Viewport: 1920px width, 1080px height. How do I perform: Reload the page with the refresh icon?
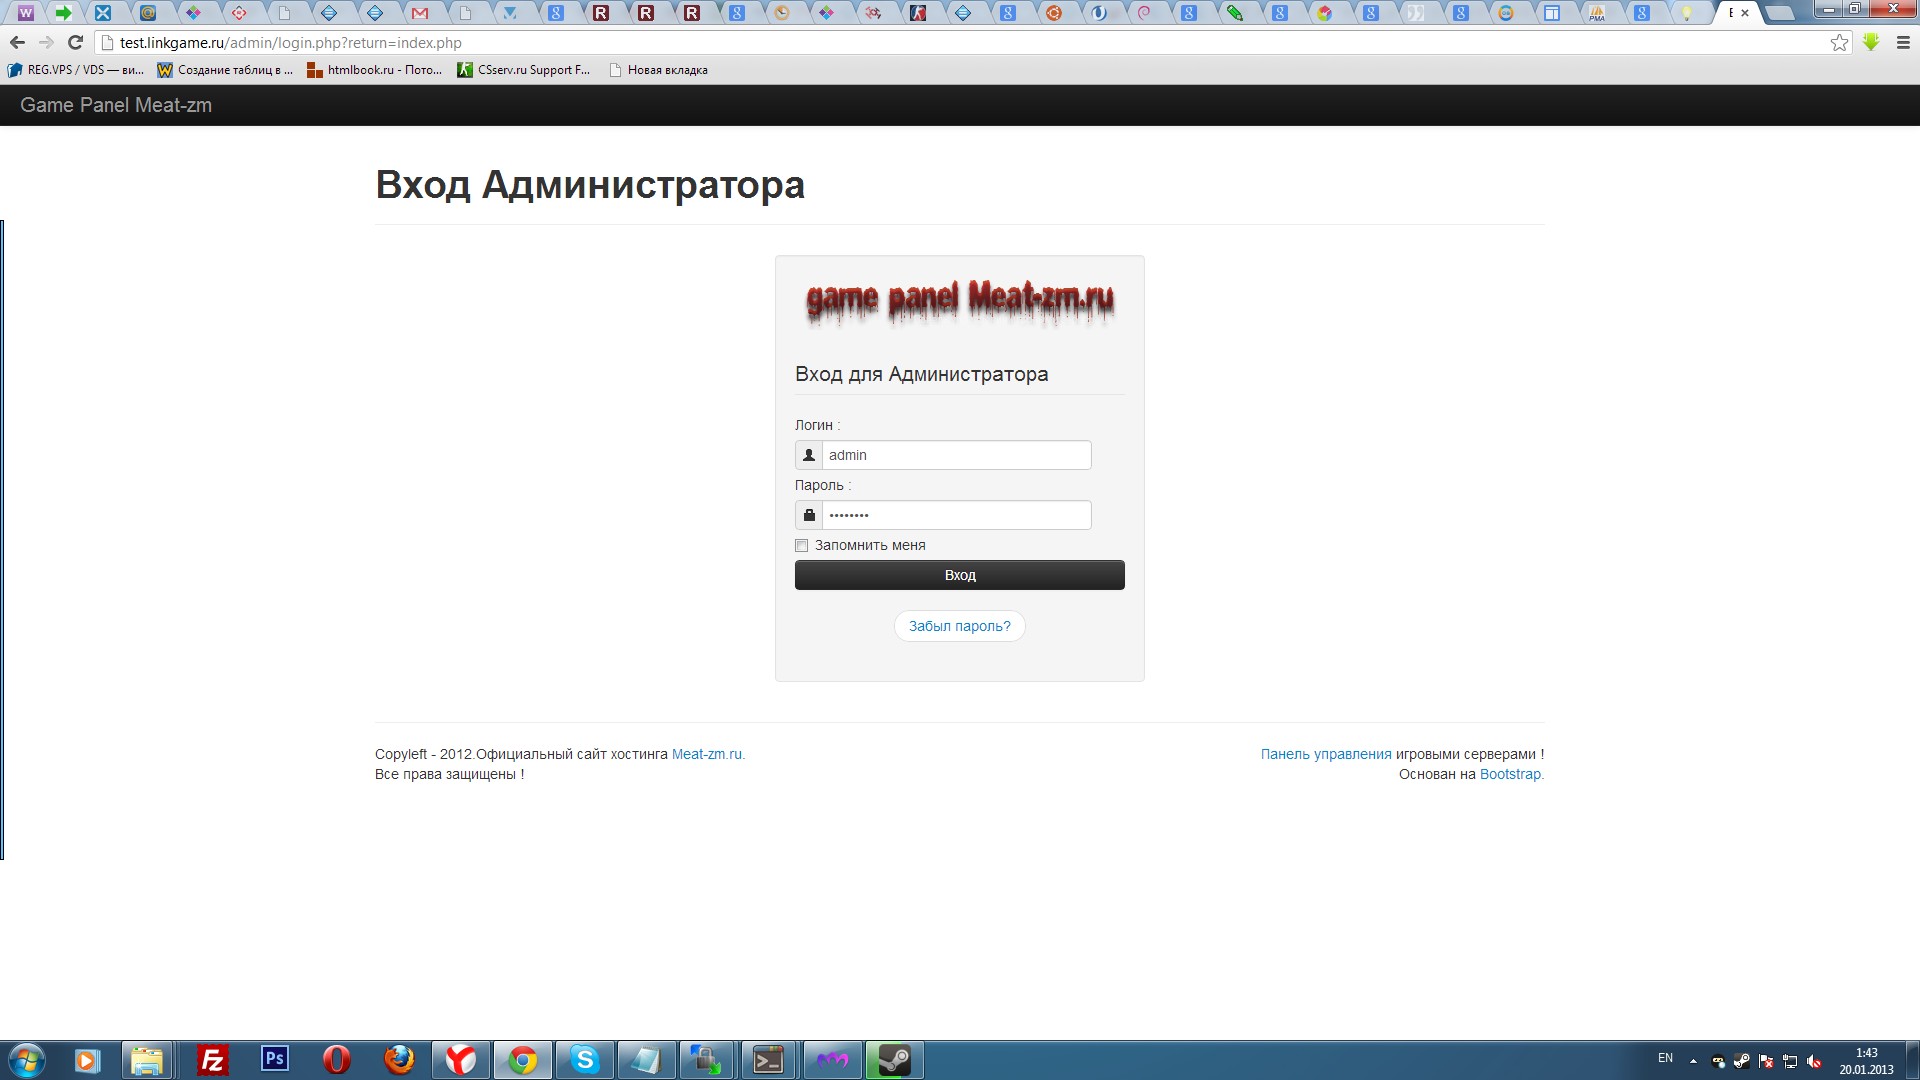click(x=75, y=43)
